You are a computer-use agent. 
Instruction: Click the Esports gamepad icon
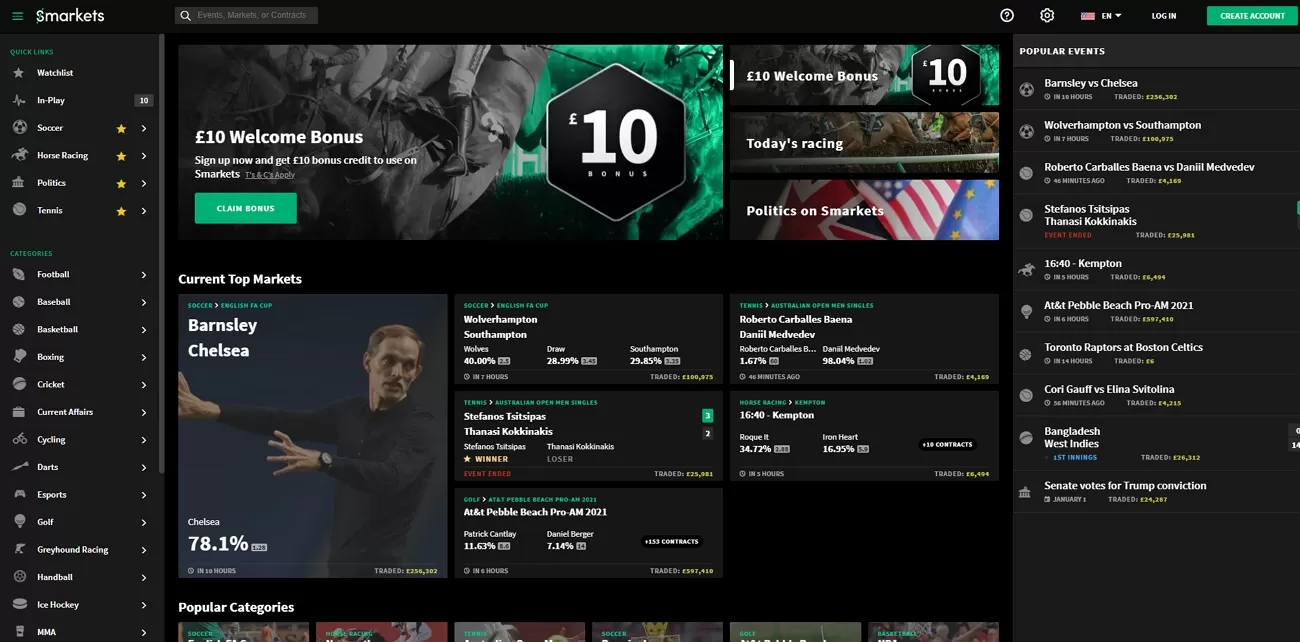[x=19, y=494]
